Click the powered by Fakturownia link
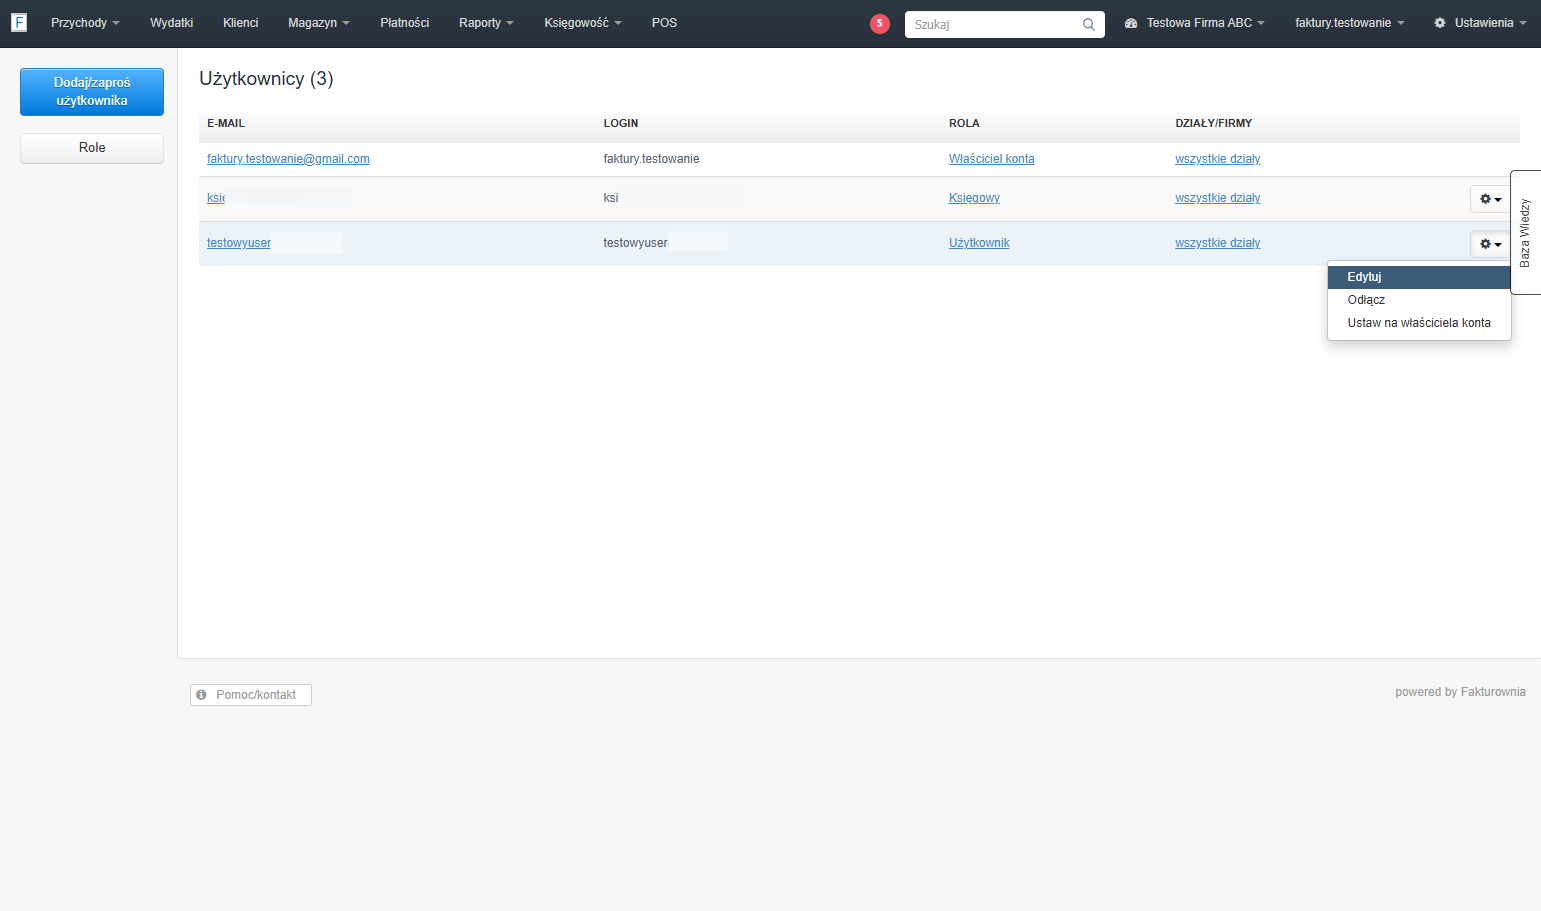Screen dimensions: 1541x911 pos(1460,692)
